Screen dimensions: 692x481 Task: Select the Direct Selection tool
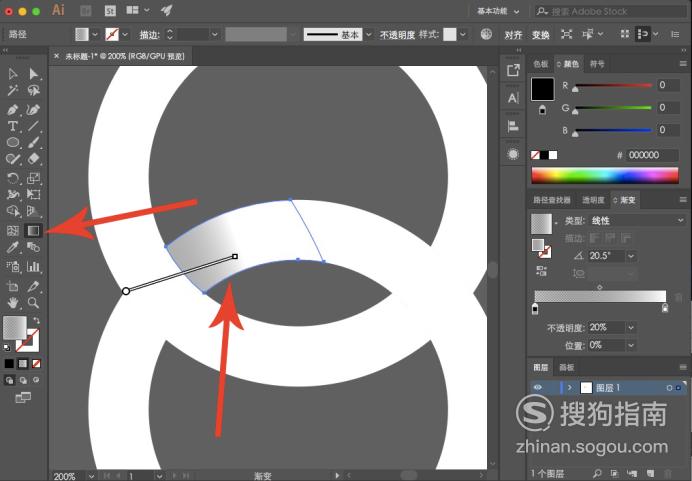pyautogui.click(x=34, y=74)
